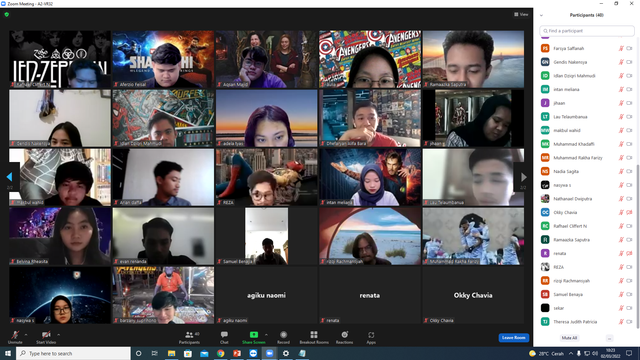
Task: Select intan meliana in participant list
Action: pyautogui.click(x=587, y=89)
